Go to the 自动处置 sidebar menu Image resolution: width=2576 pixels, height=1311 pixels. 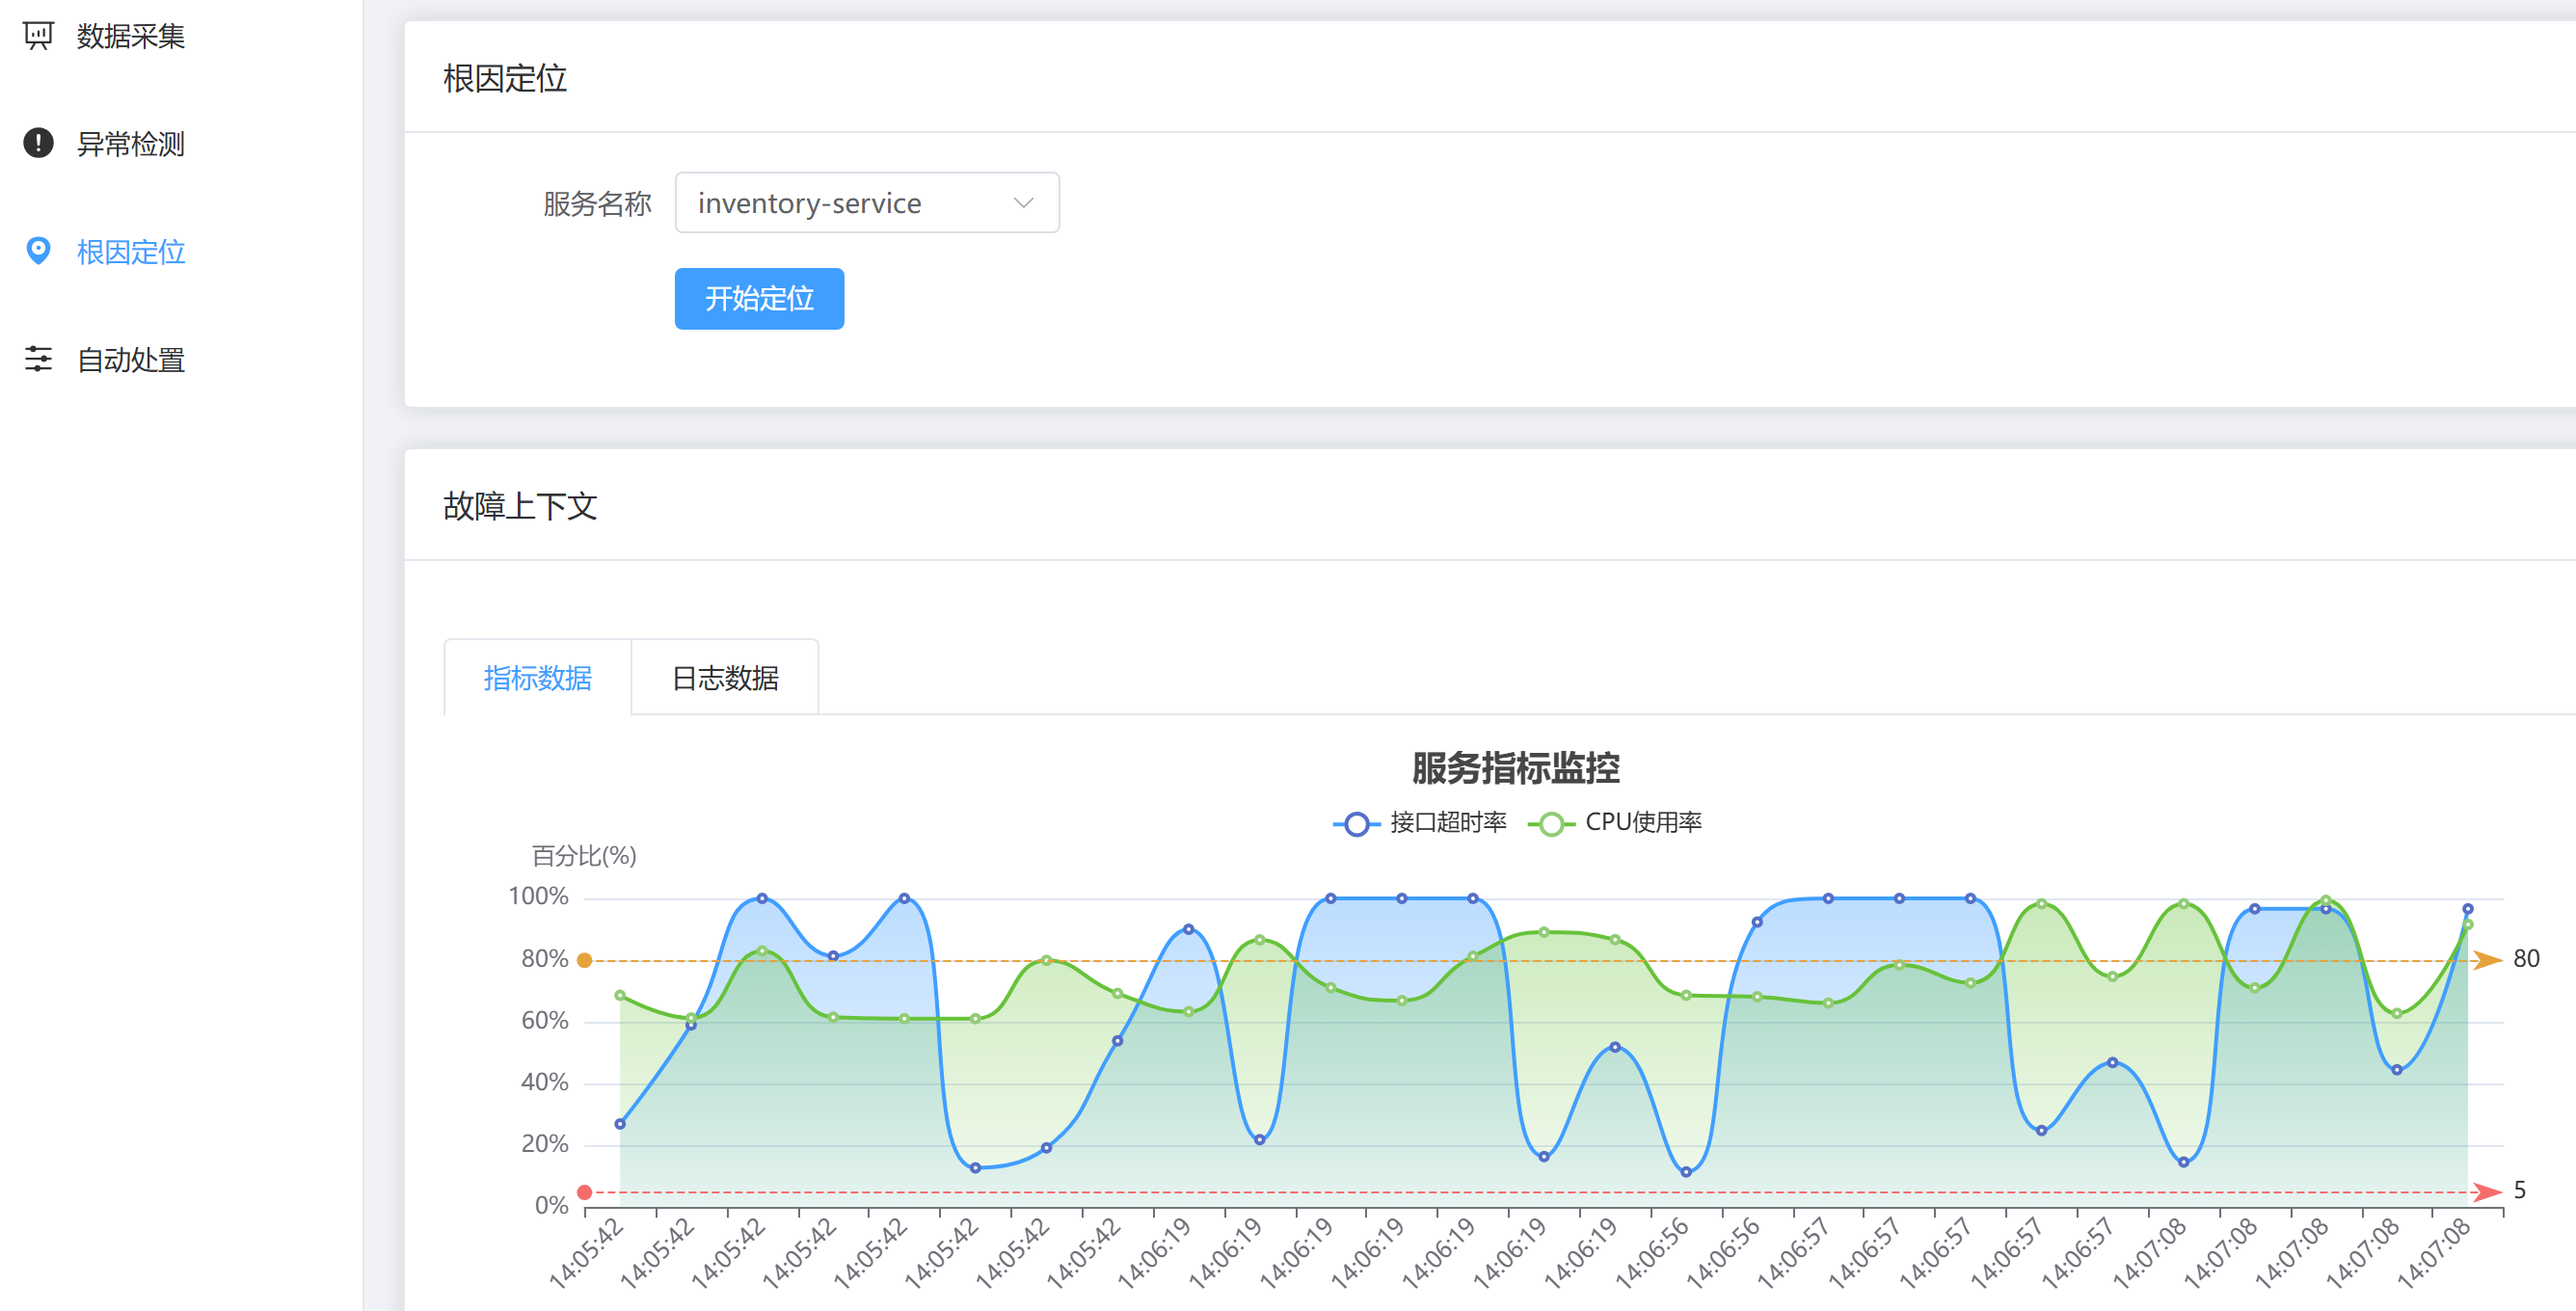click(x=131, y=360)
